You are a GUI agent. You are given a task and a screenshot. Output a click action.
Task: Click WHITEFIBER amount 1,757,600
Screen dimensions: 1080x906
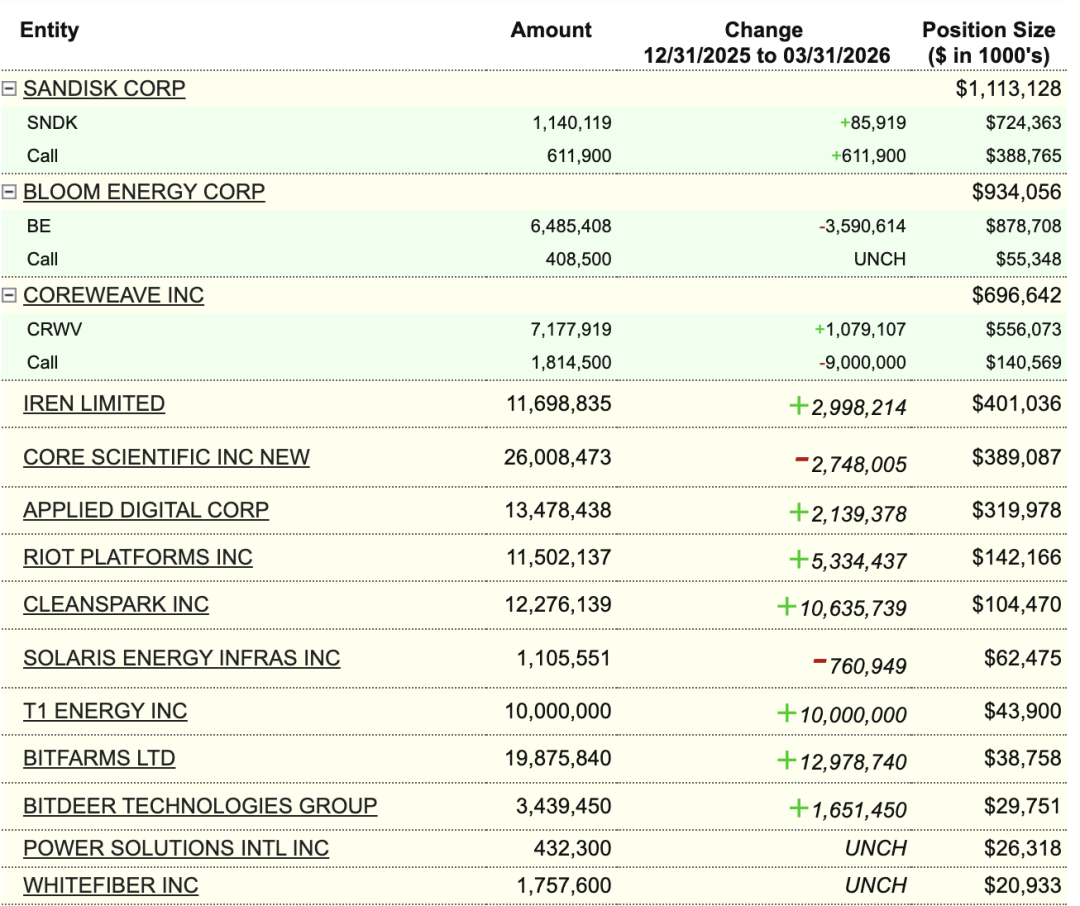tap(564, 885)
